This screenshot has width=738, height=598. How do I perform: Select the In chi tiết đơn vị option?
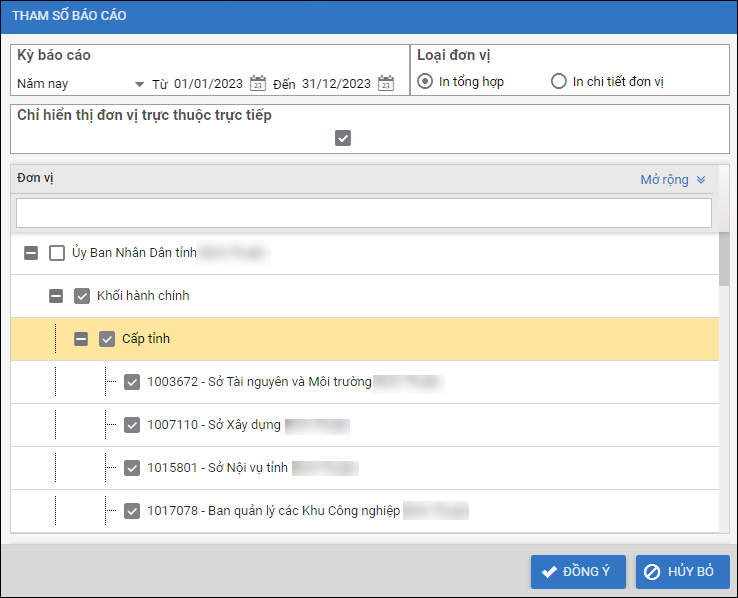point(559,82)
